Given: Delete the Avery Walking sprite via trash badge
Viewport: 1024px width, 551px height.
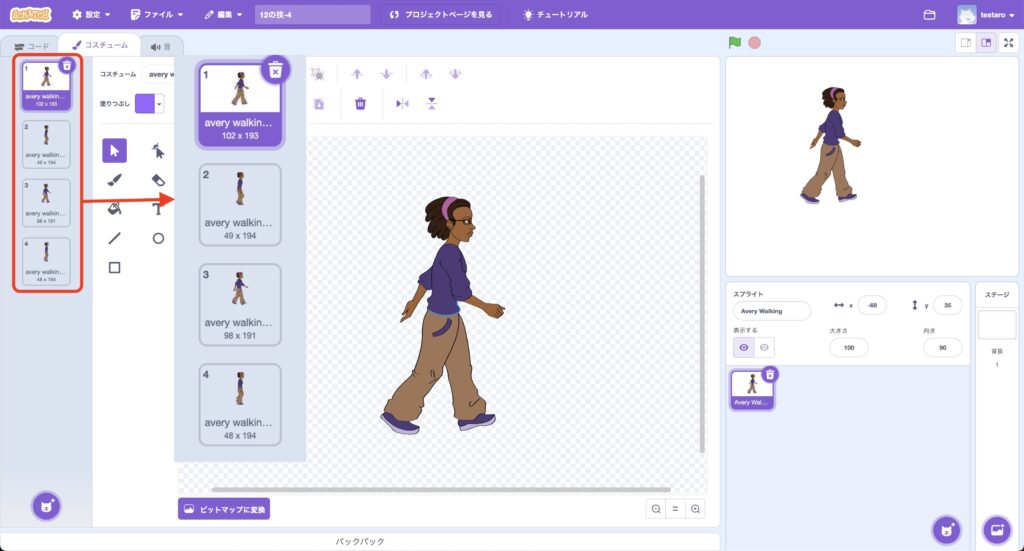Looking at the screenshot, I should coord(771,374).
